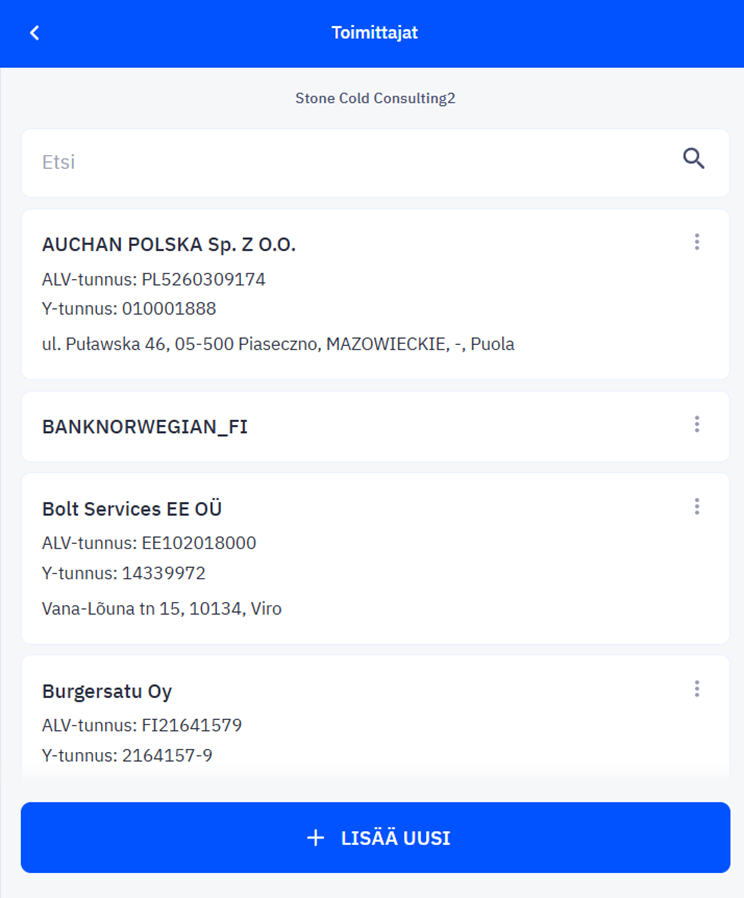
Task: Click Bolt Y-tunnus 14339972 line
Action: (x=124, y=573)
